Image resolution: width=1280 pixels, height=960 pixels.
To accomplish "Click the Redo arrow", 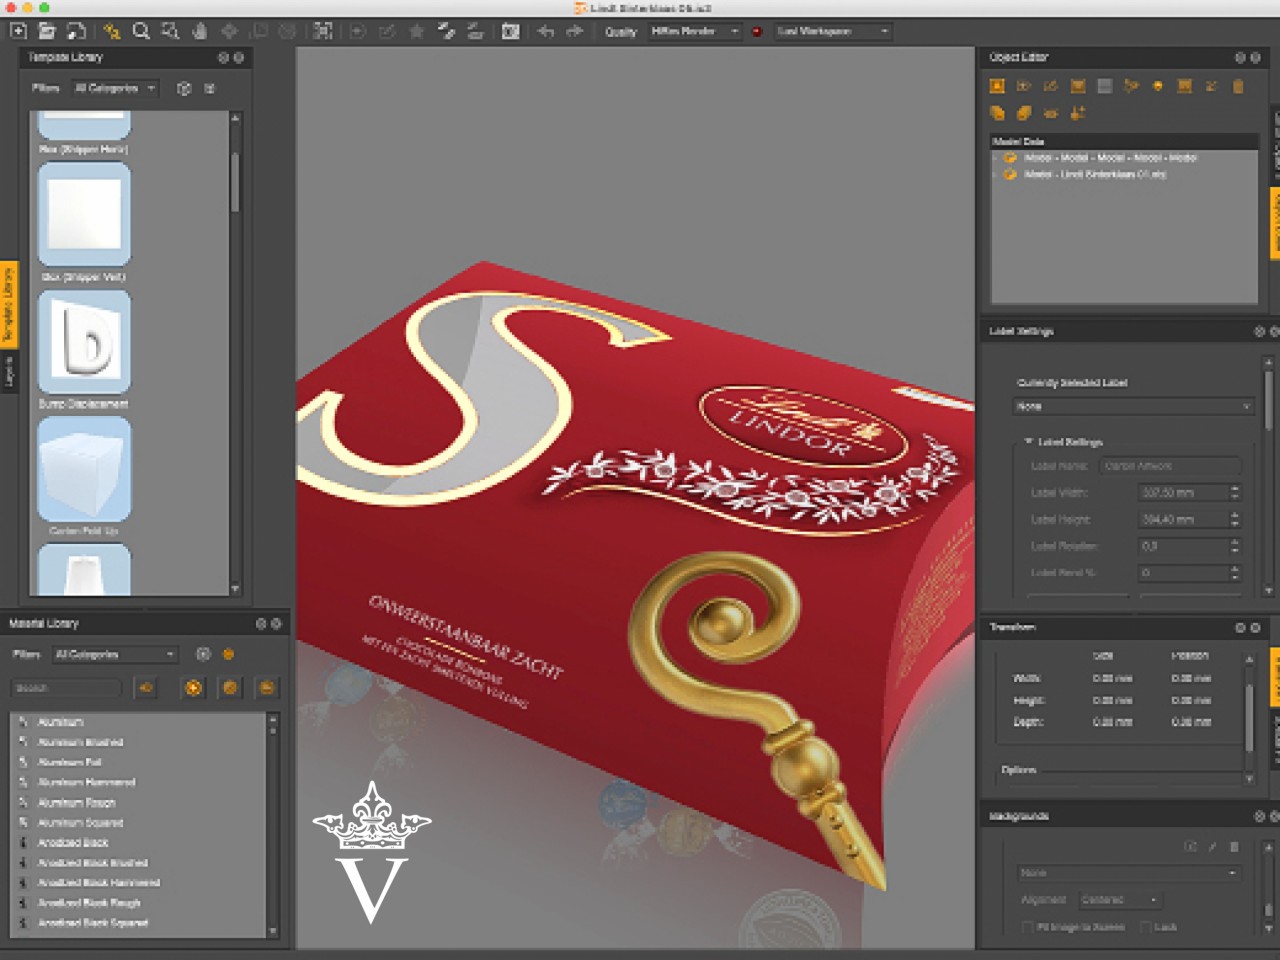I will coord(575,31).
